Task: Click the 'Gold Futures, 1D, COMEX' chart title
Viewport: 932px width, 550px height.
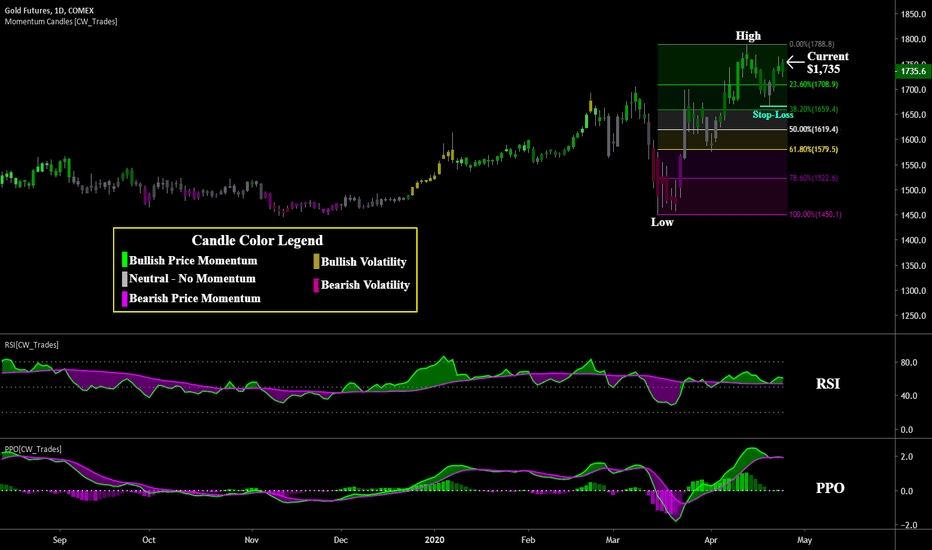Action: (x=49, y=11)
